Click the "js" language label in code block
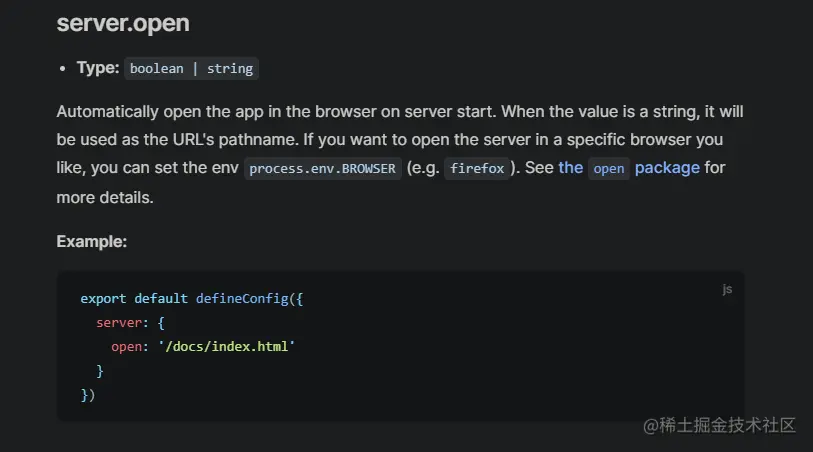Viewport: 813px width, 452px height. tap(727, 289)
